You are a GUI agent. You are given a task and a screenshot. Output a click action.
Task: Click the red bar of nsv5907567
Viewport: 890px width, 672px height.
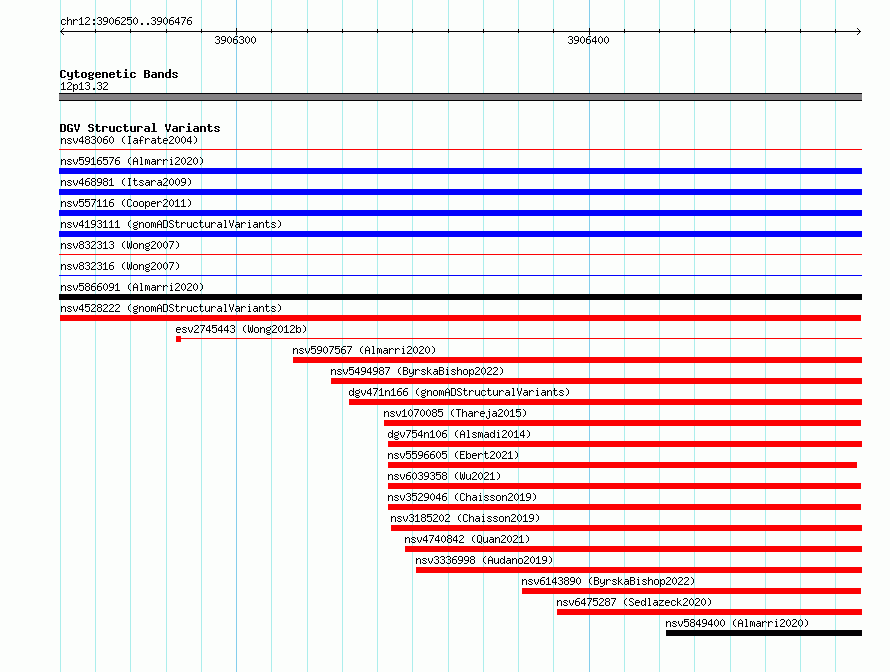tap(577, 360)
